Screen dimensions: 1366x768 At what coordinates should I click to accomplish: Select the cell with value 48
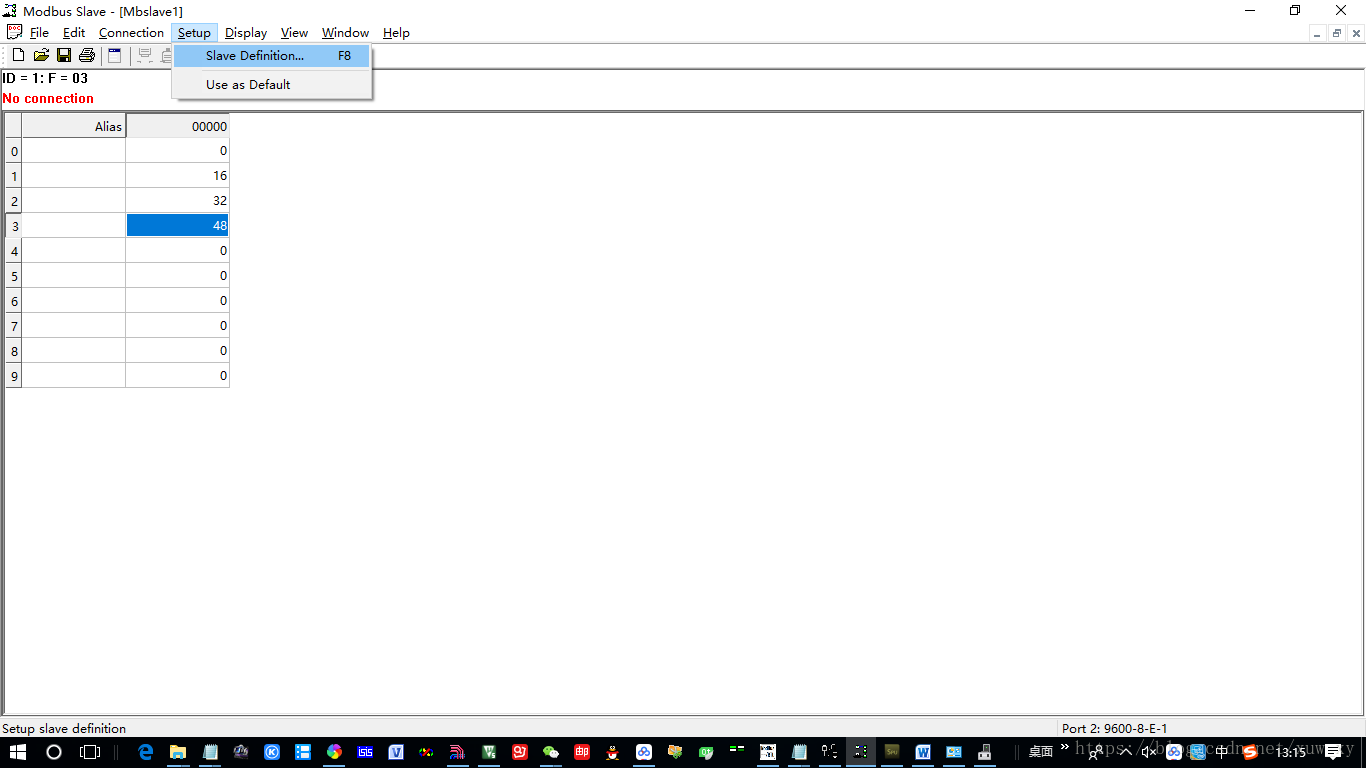178,226
